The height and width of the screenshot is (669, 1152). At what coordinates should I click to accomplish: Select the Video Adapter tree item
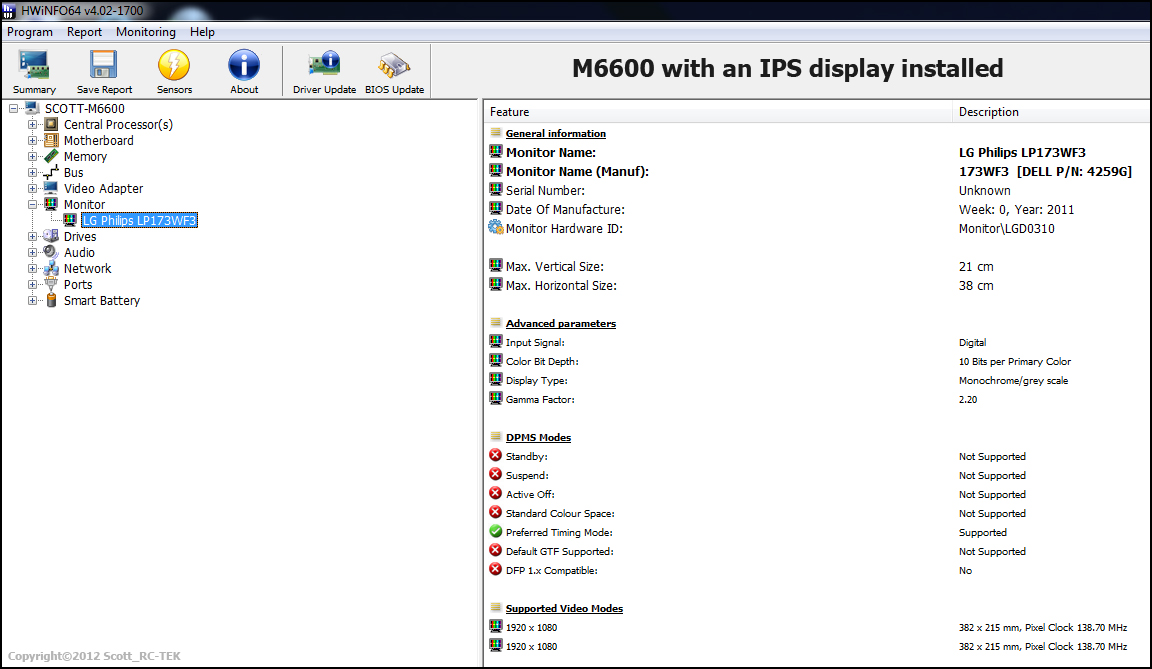click(104, 189)
